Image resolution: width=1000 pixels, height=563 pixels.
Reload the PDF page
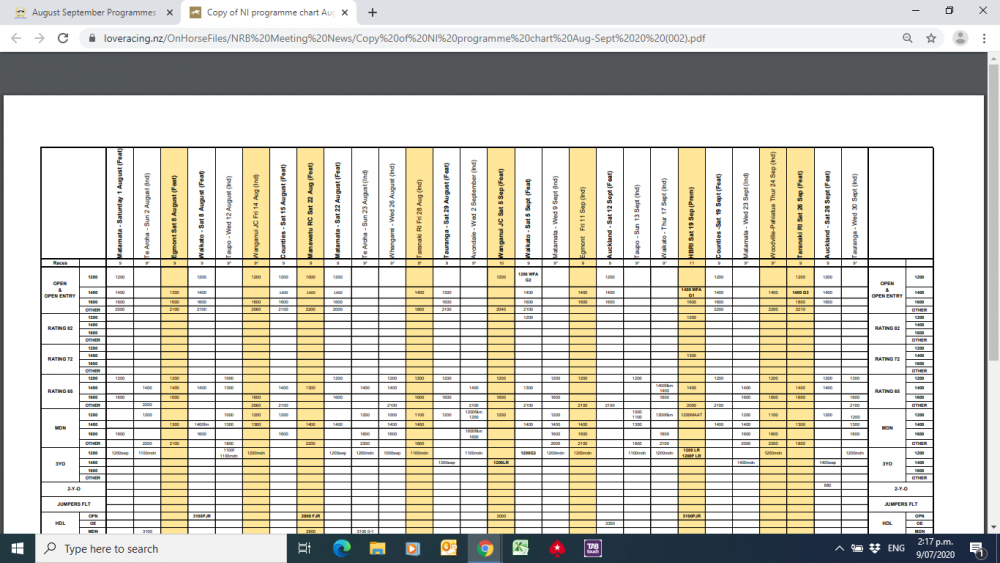click(x=62, y=38)
